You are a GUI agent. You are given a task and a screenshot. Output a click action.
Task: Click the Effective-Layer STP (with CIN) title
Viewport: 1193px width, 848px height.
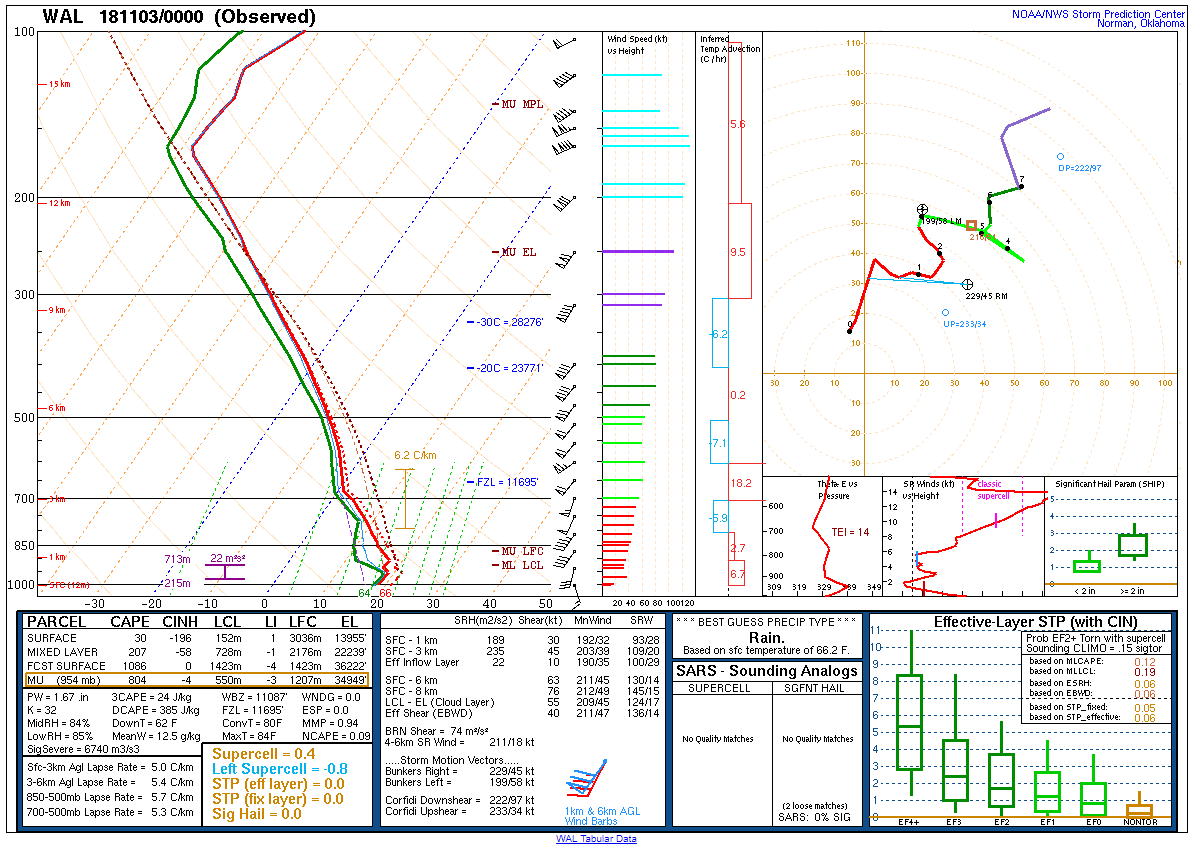coord(1036,622)
